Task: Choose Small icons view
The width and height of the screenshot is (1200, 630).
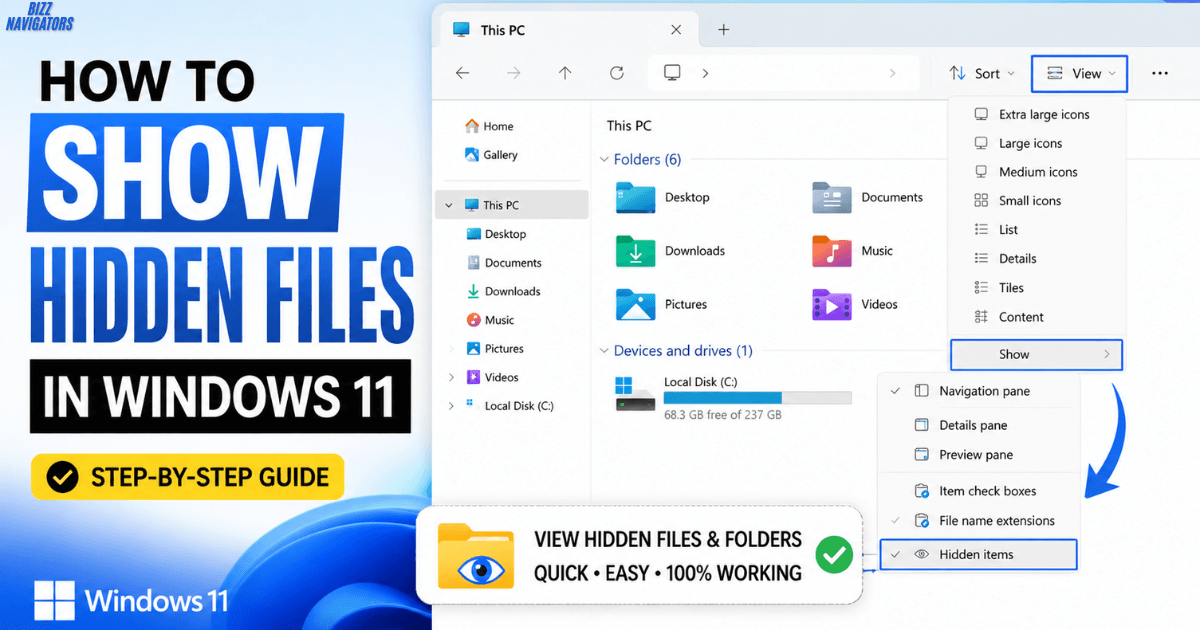Action: click(1036, 201)
